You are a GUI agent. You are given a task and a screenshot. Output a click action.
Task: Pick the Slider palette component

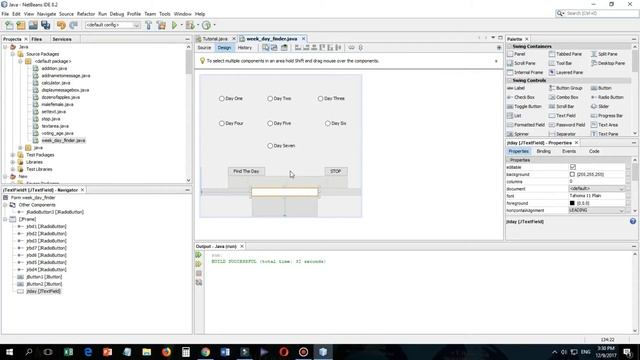coord(600,106)
